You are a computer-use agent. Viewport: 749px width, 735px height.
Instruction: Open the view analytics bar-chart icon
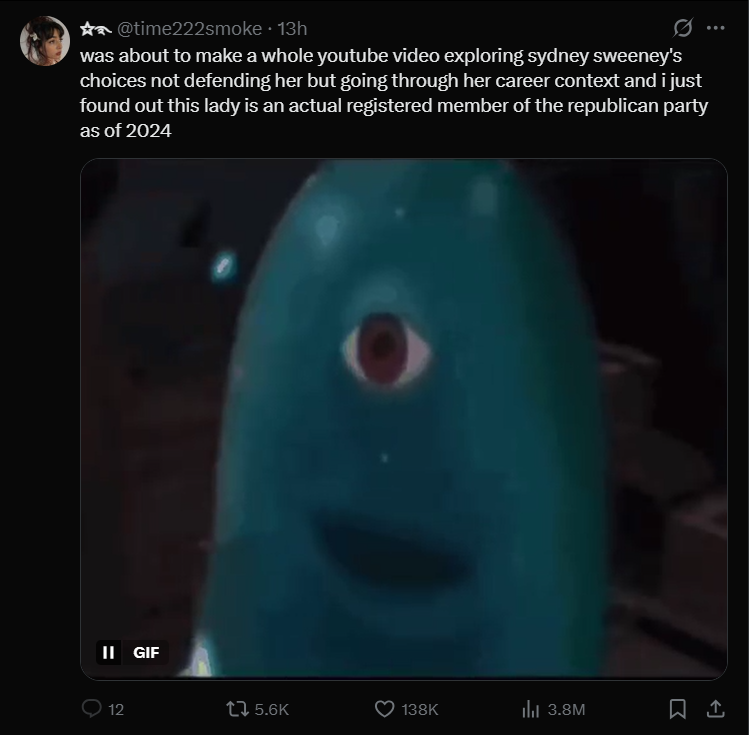click(531, 709)
